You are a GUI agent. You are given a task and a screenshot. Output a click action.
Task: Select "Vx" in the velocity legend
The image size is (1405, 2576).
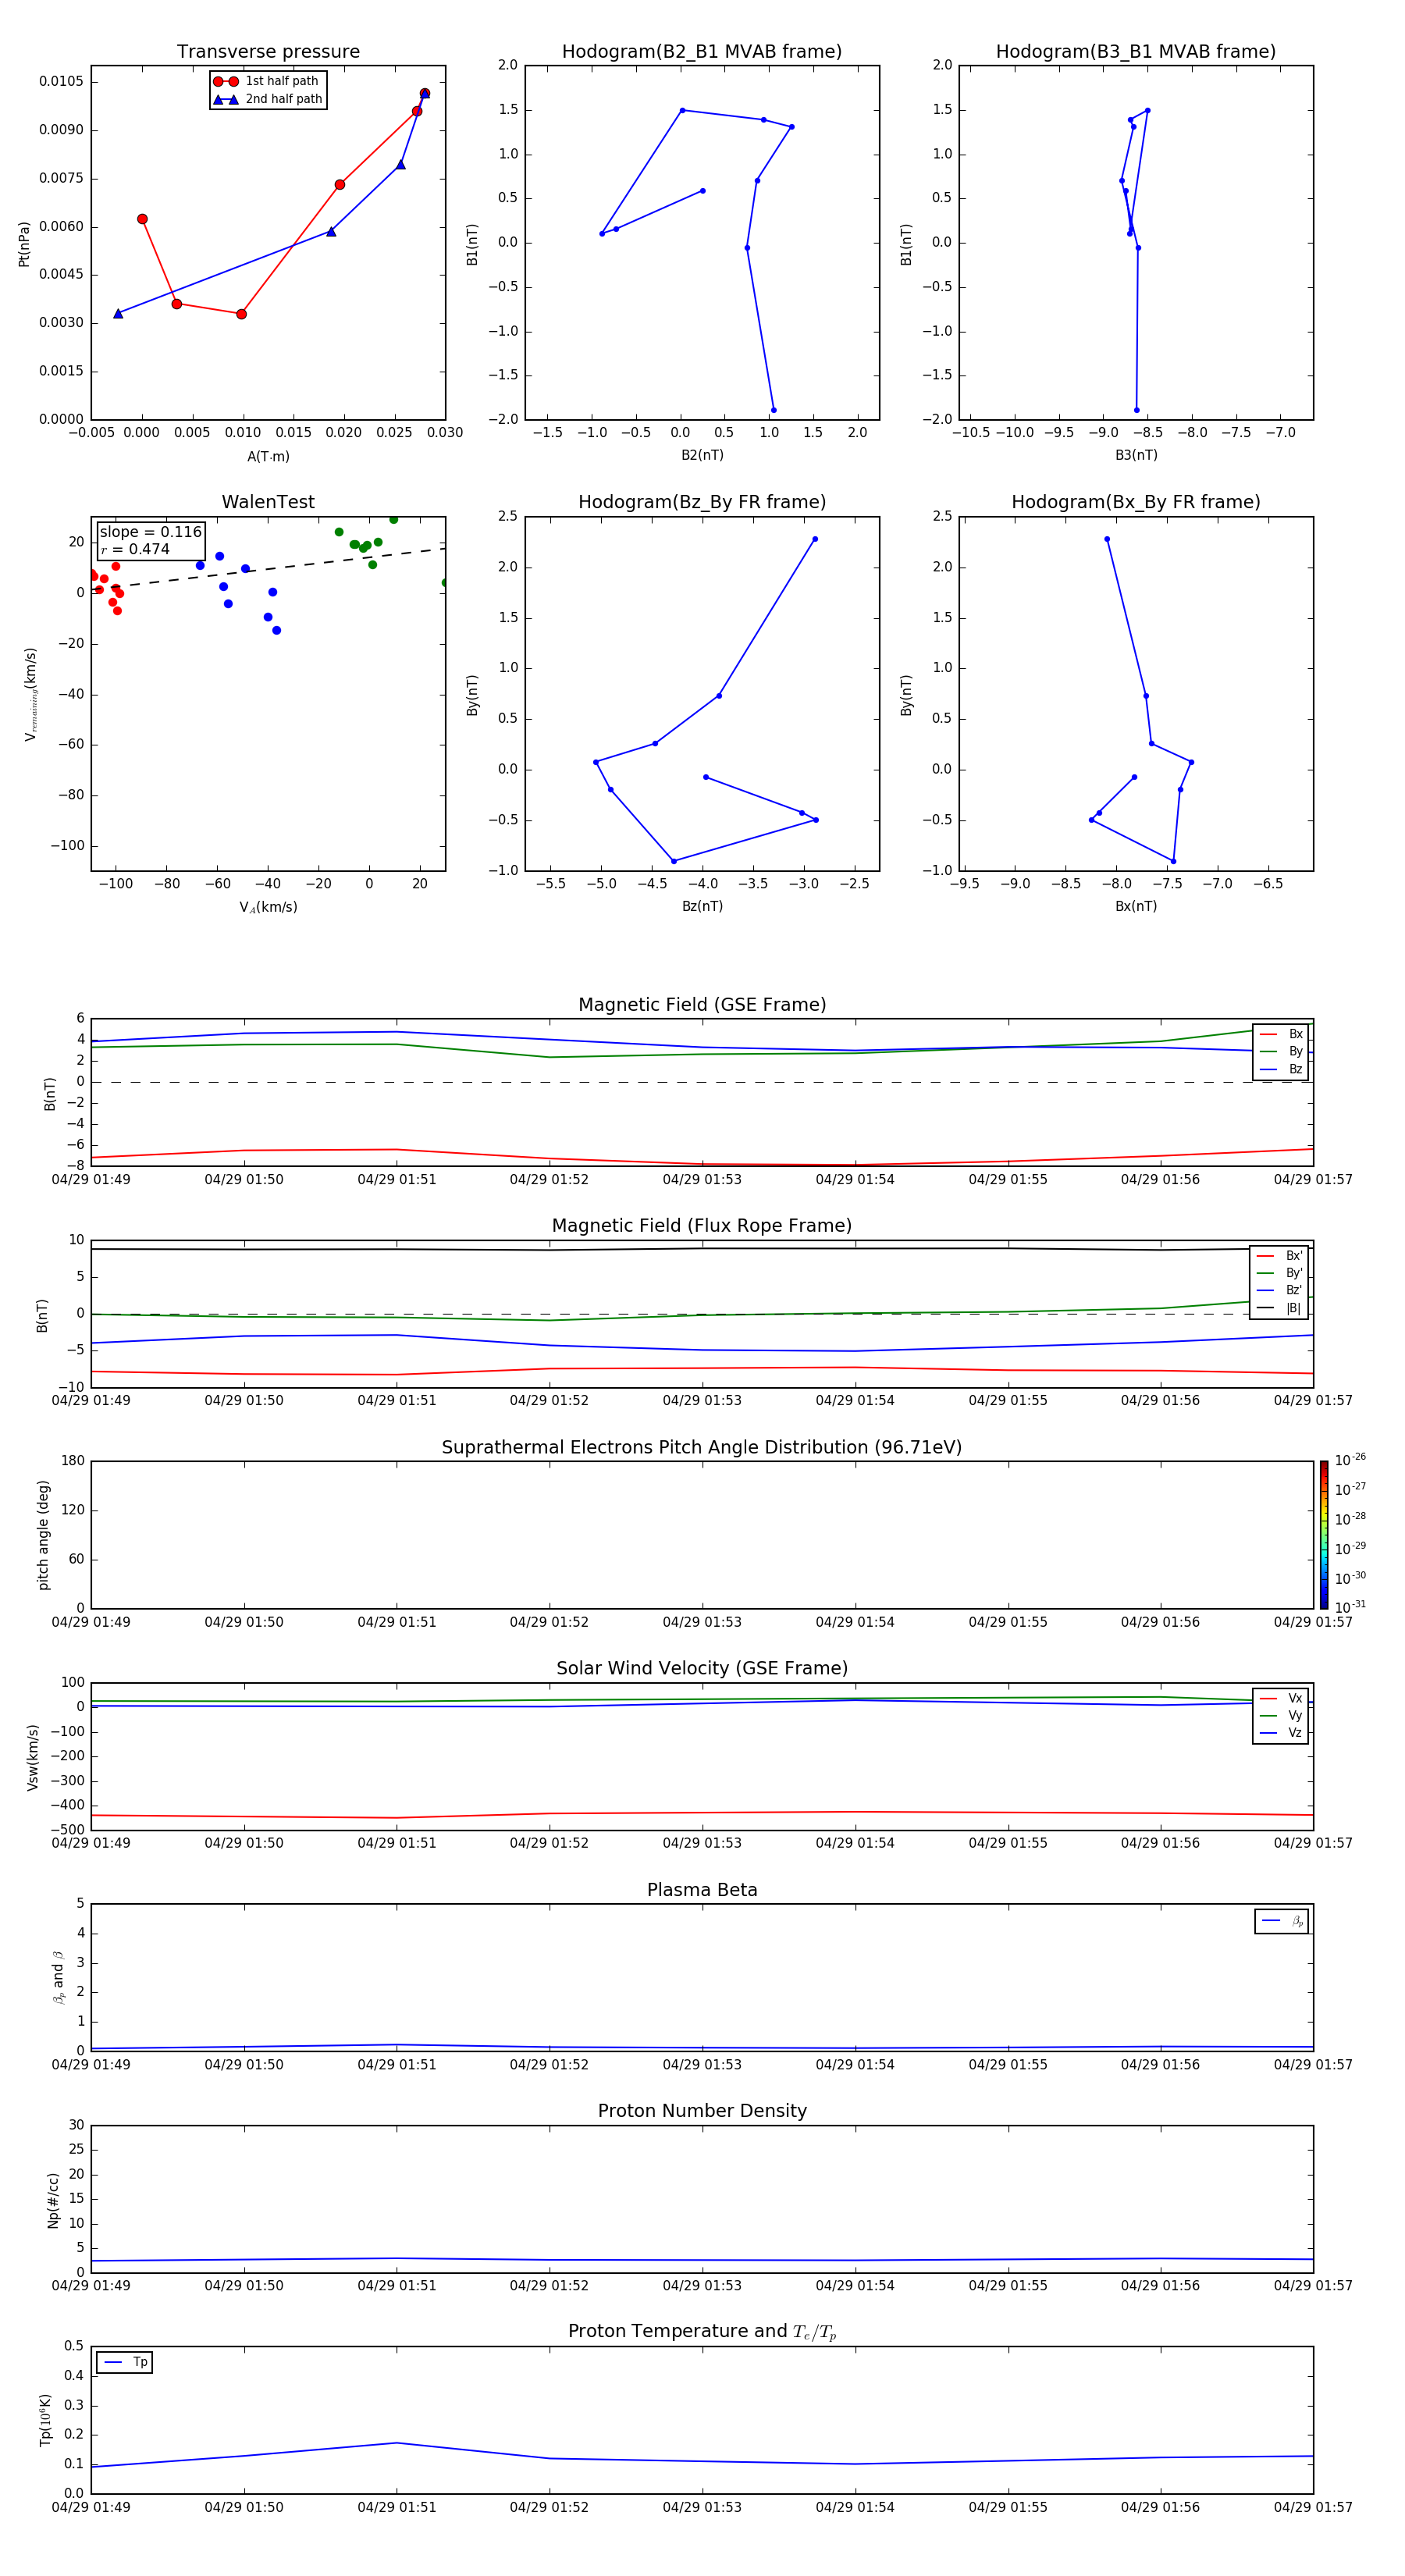click(1281, 1698)
